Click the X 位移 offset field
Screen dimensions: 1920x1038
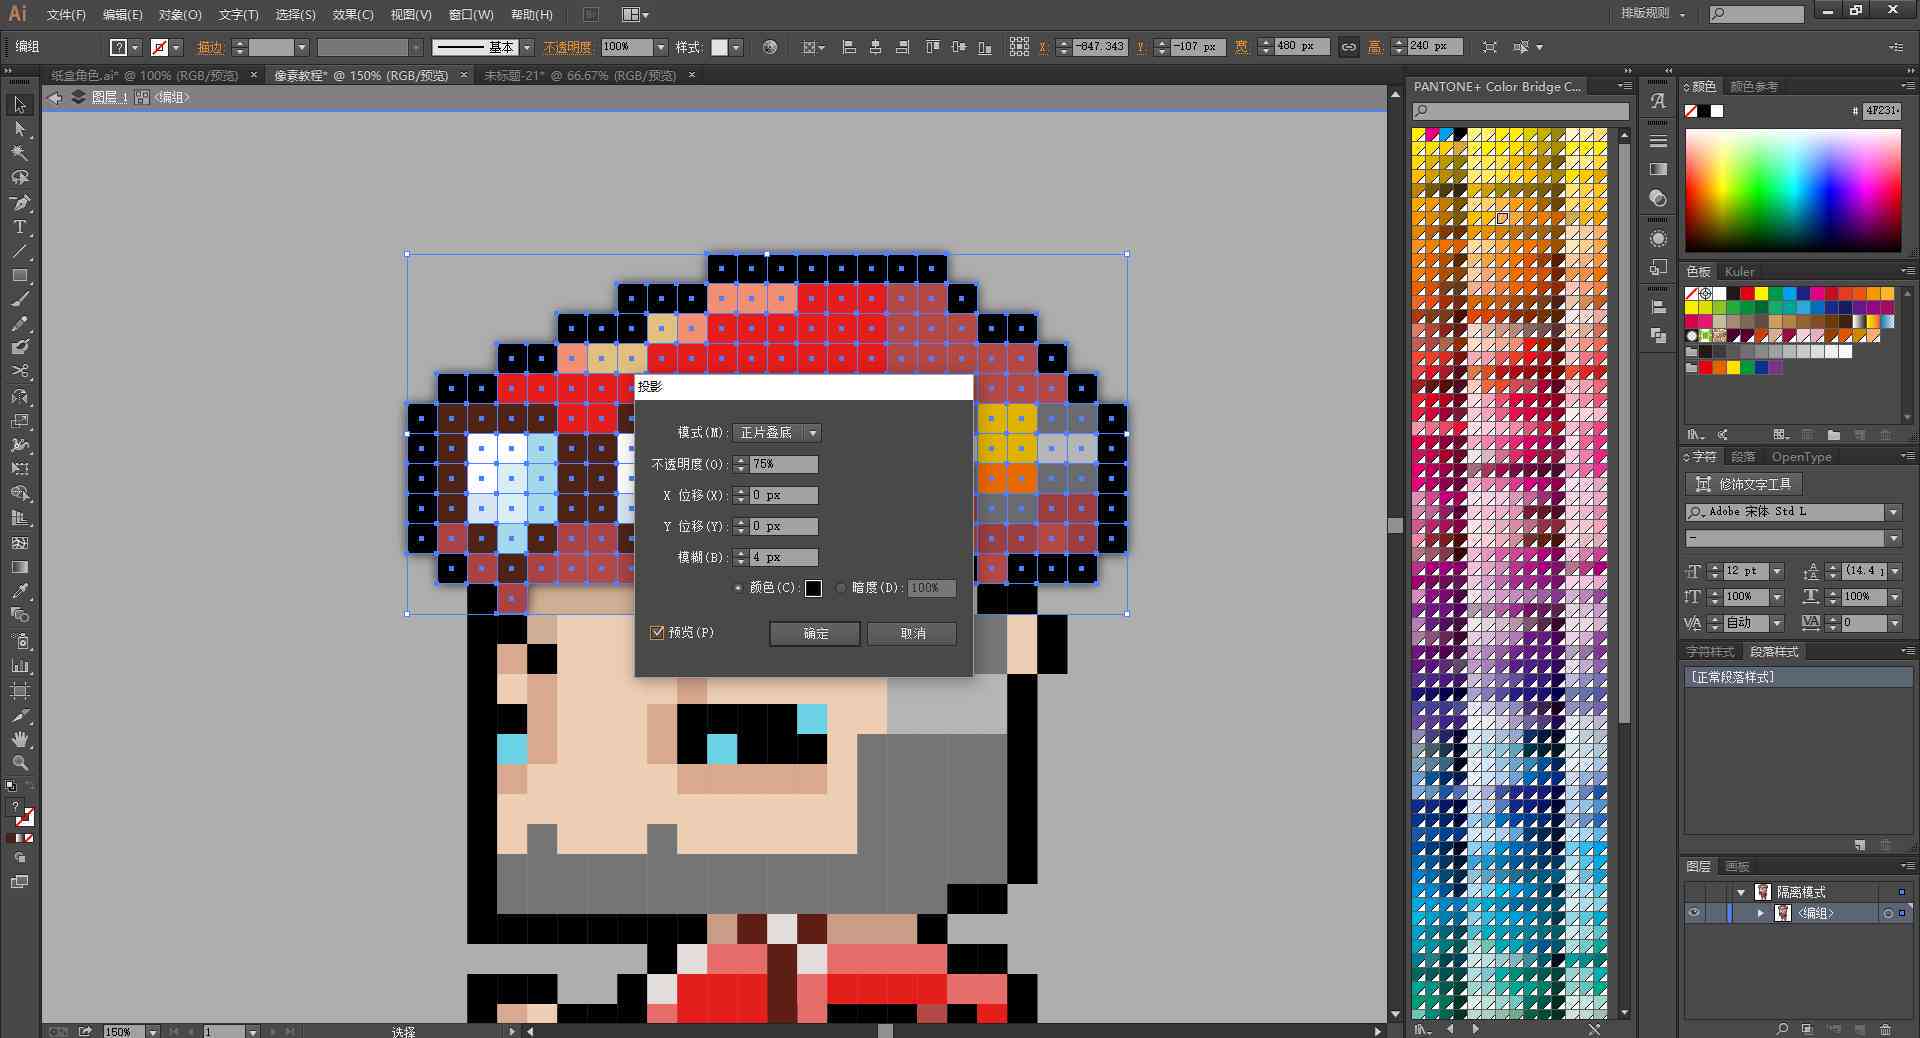pyautogui.click(x=784, y=495)
